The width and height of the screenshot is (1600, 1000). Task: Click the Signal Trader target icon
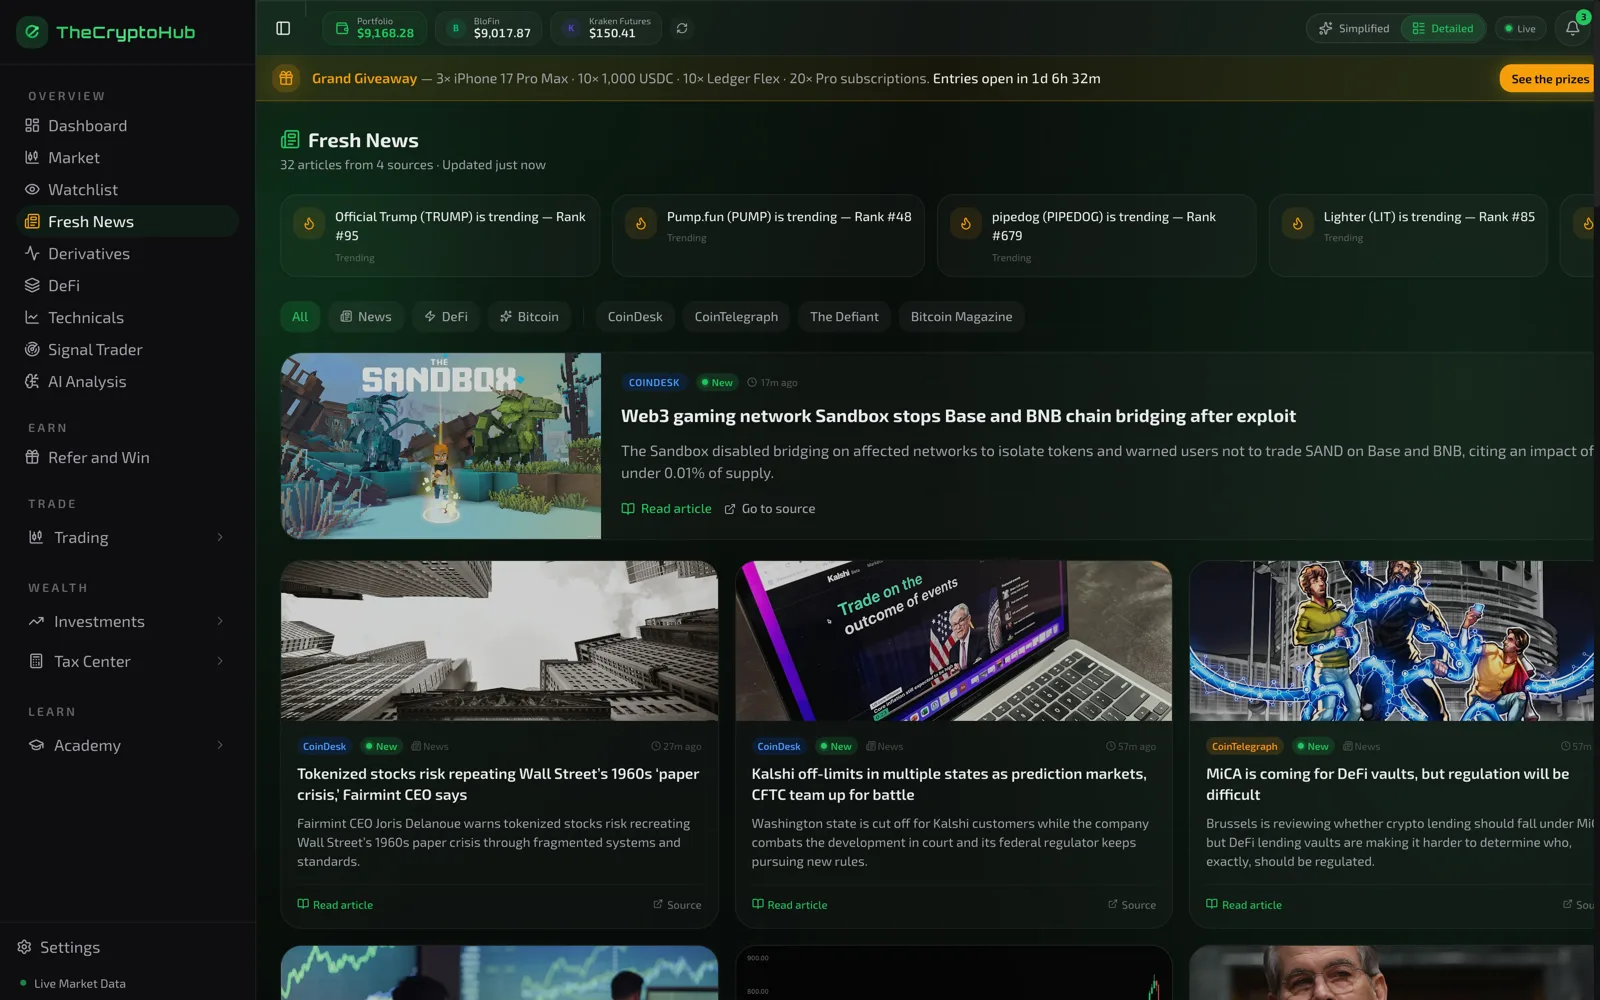coord(32,349)
